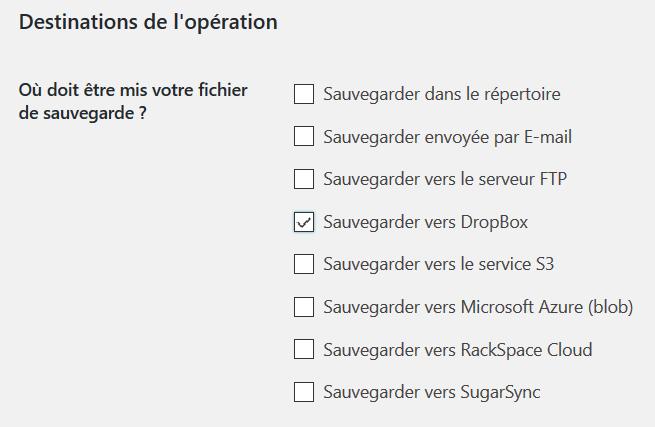Tick the checkbox for backup sent by E-mail
655x427 pixels.
pos(304,137)
